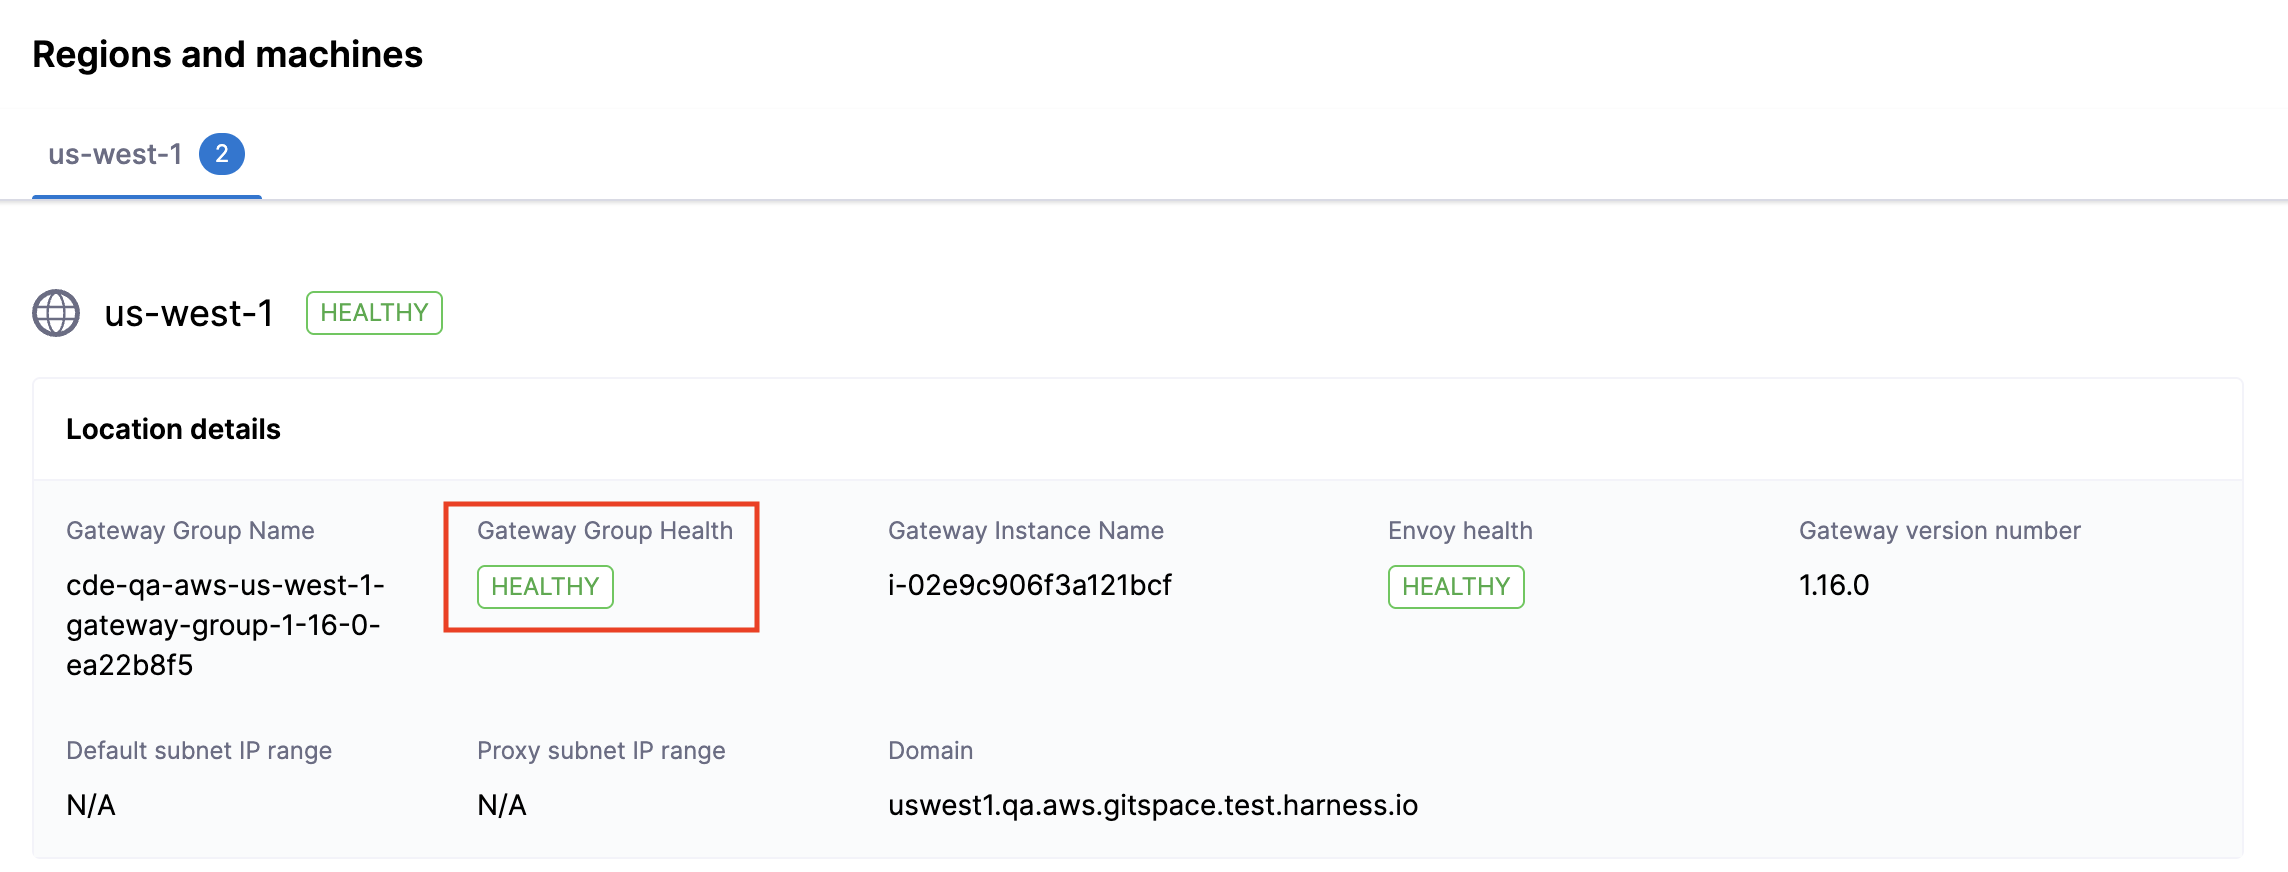This screenshot has width=2288, height=872.
Task: Click the Gateway version number label
Action: 1940,531
